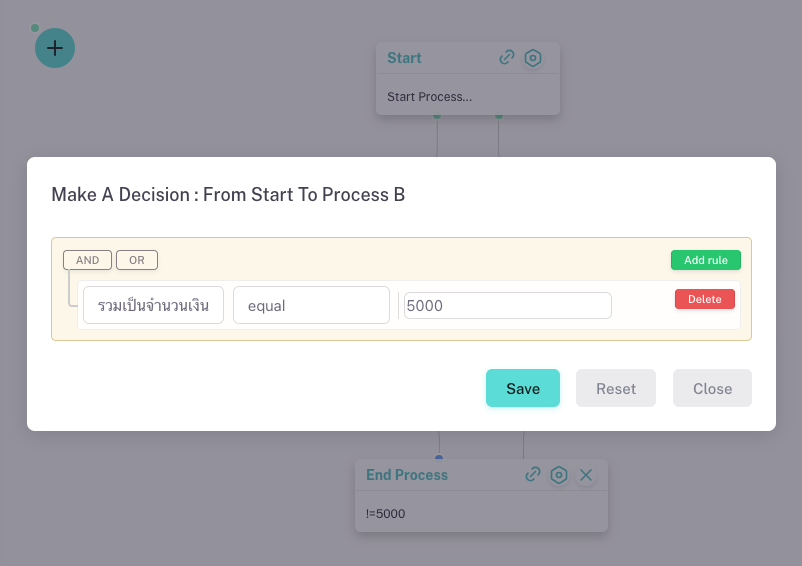Open the Start node settings hexagon icon
The width and height of the screenshot is (802, 566).
[x=534, y=58]
